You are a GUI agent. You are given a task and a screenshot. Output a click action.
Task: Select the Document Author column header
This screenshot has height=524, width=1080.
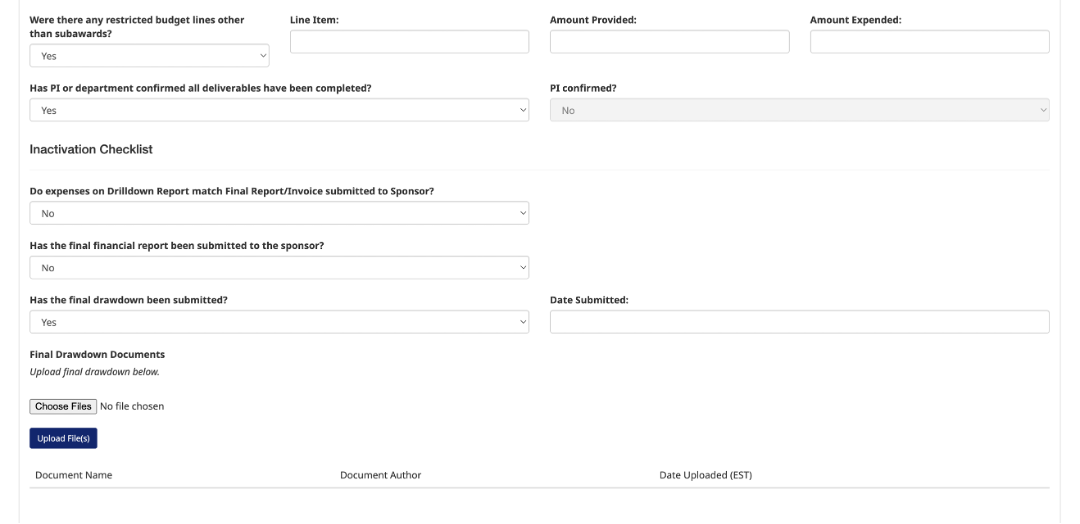tap(380, 475)
